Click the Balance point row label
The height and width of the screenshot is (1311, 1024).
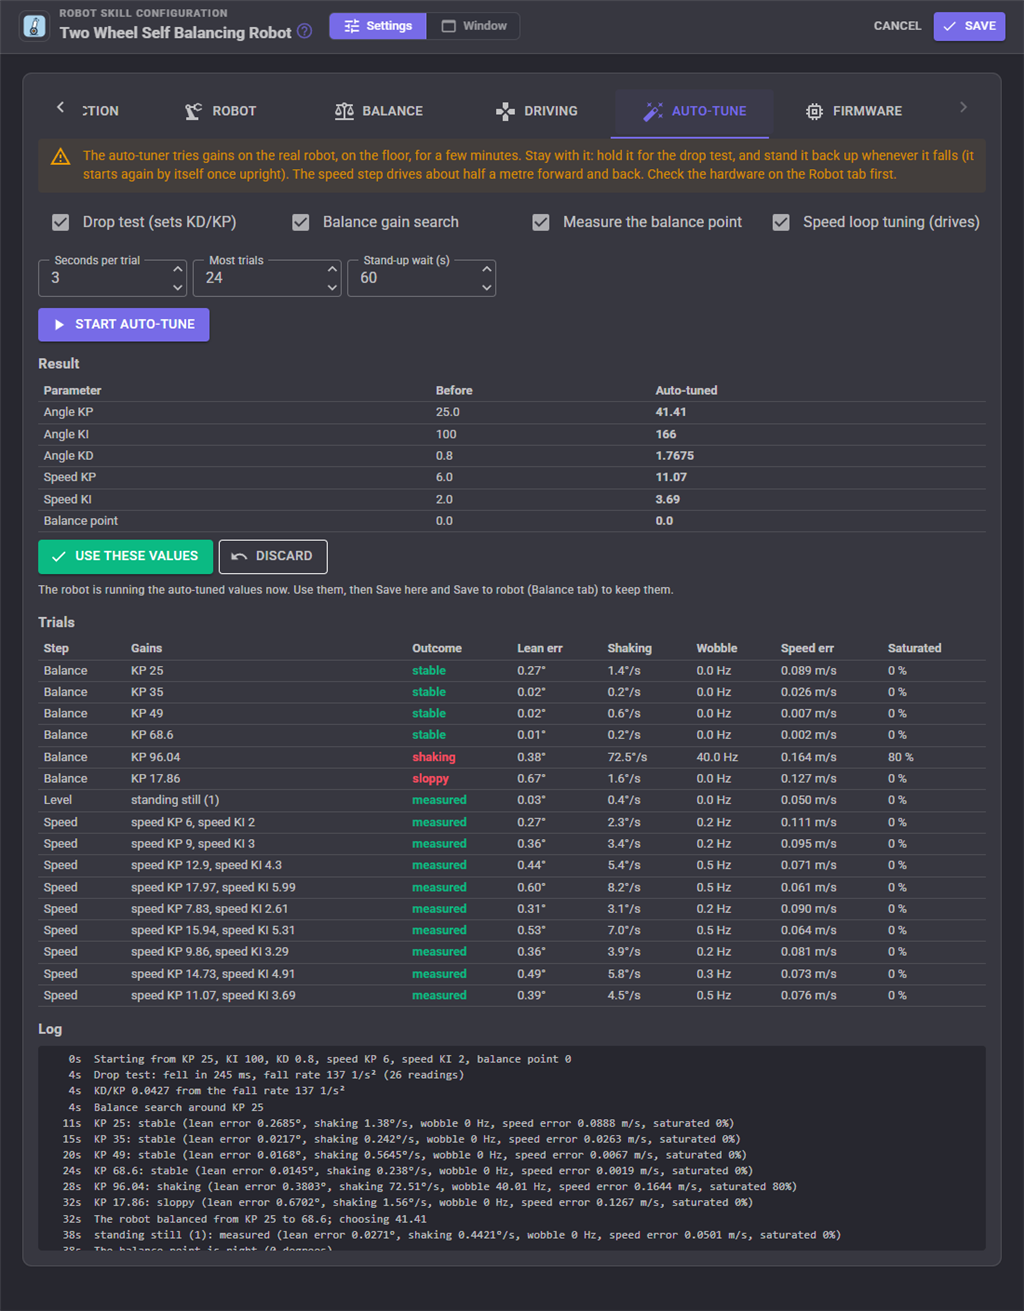coord(81,521)
